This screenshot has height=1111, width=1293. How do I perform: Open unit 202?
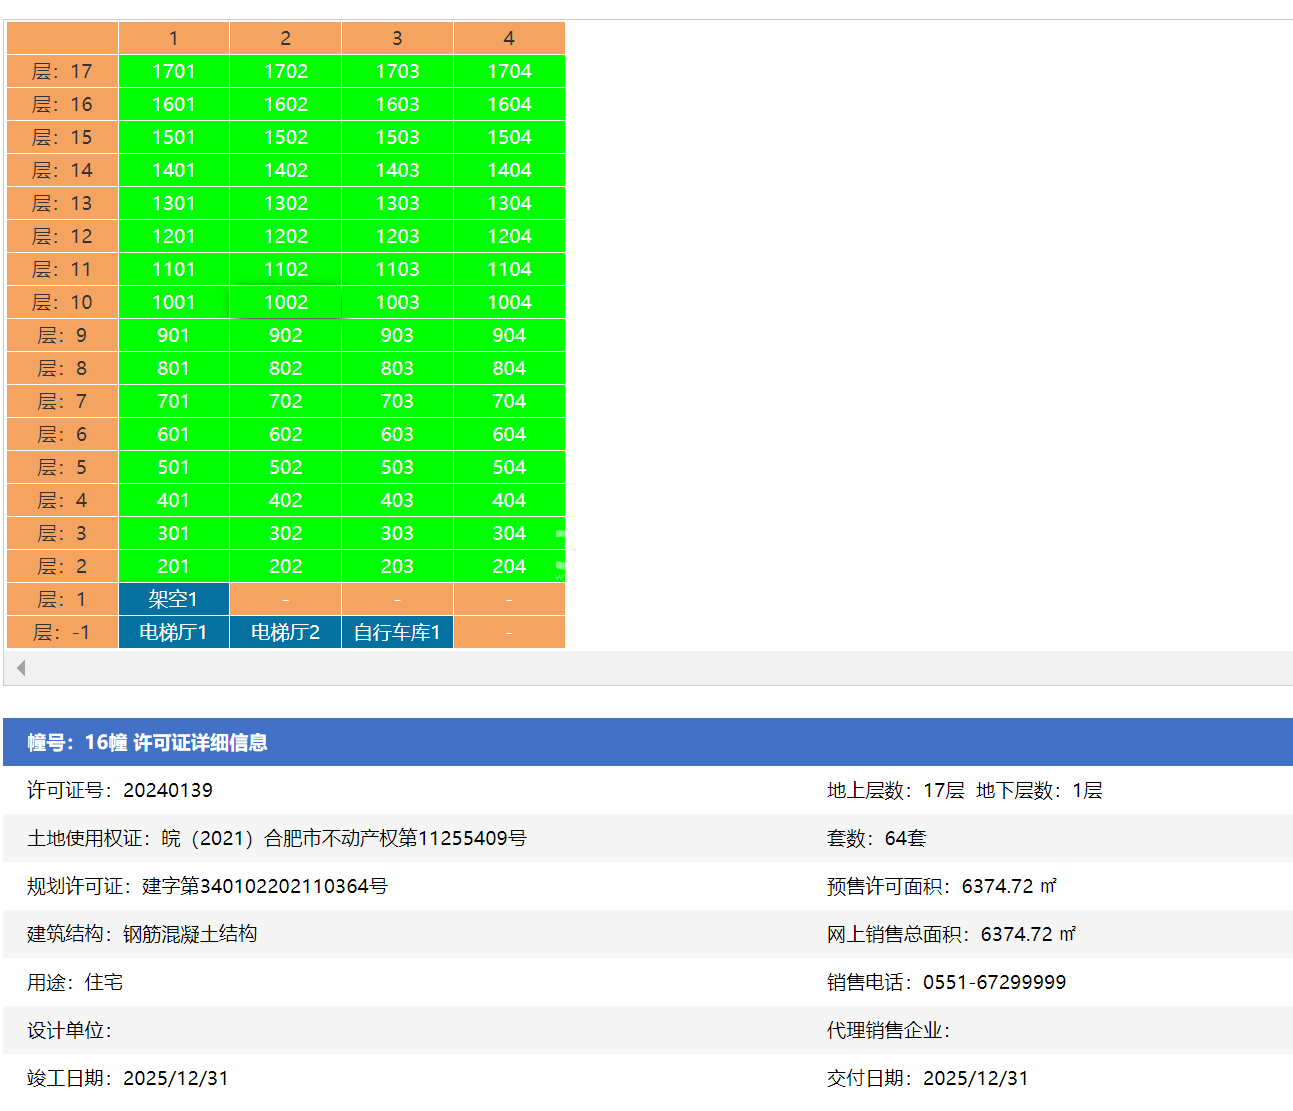[x=286, y=566]
